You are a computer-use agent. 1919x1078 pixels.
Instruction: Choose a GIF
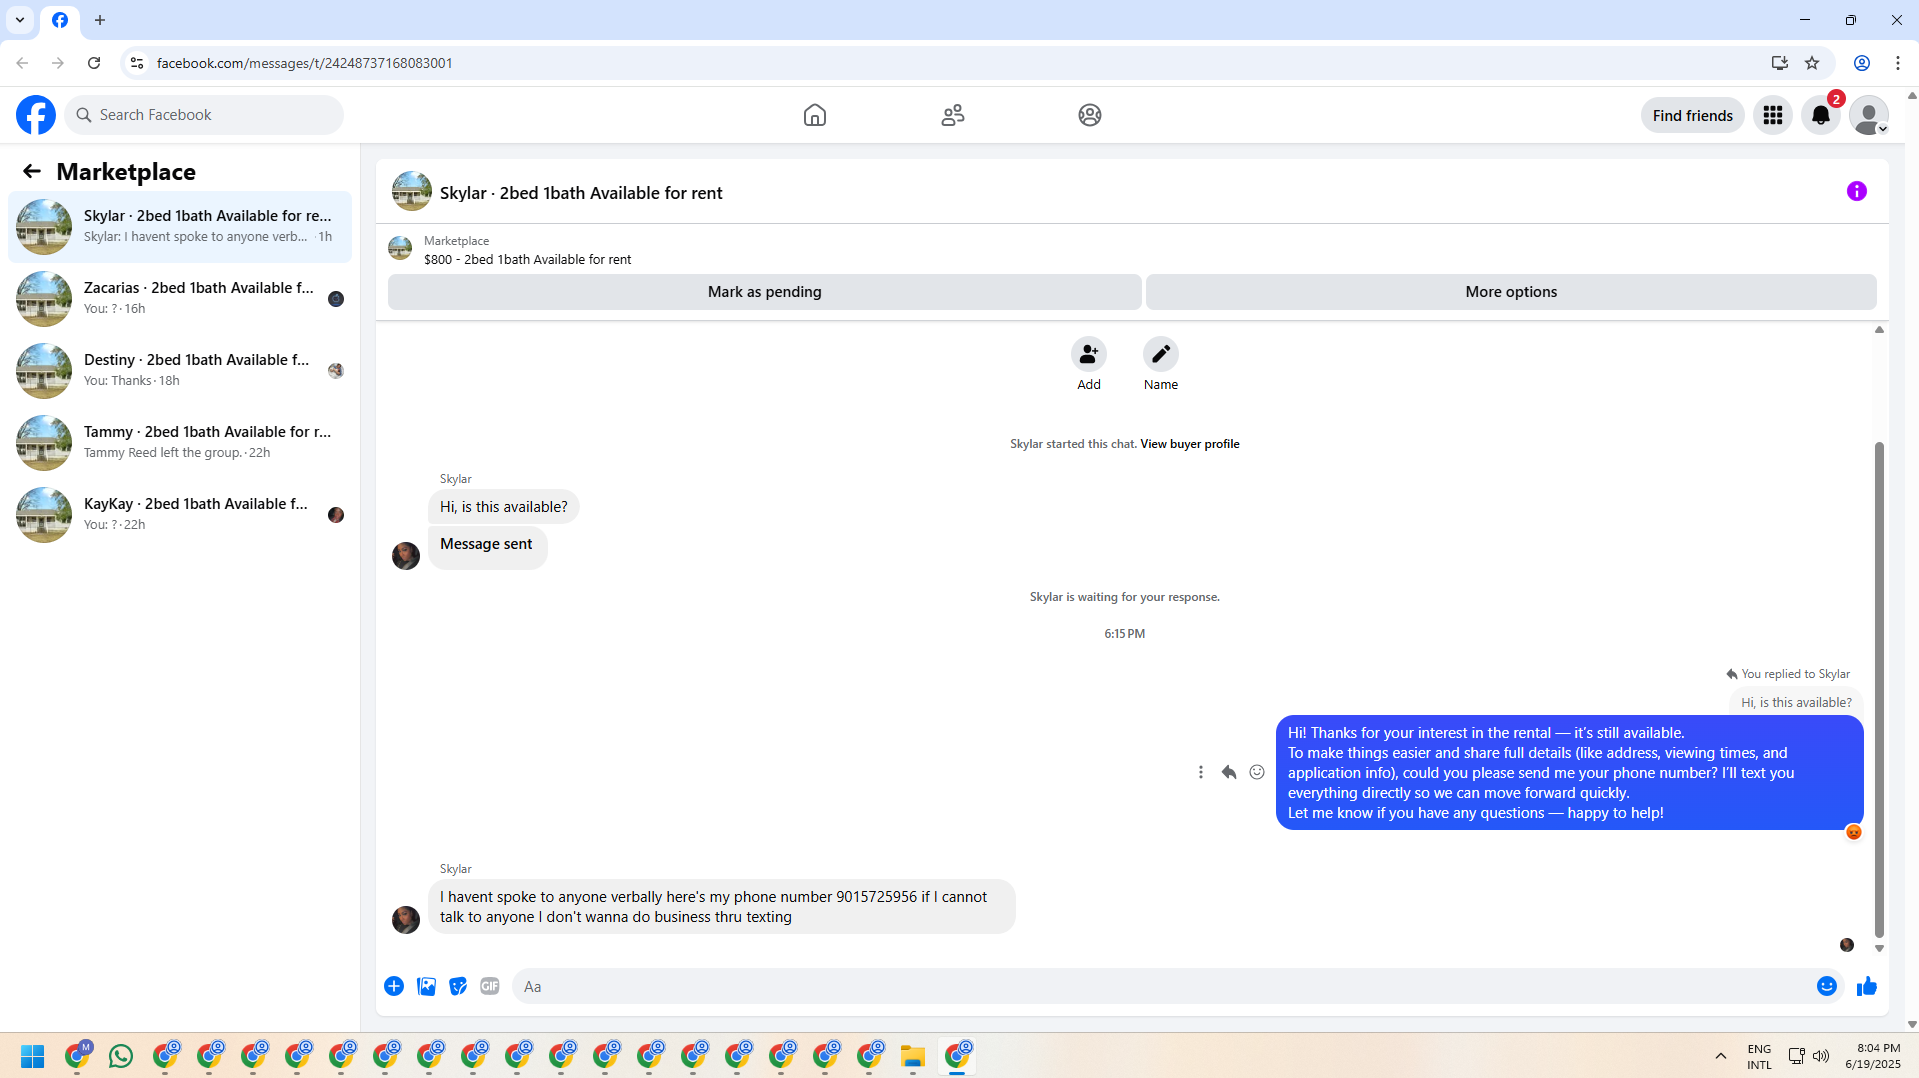pos(490,986)
